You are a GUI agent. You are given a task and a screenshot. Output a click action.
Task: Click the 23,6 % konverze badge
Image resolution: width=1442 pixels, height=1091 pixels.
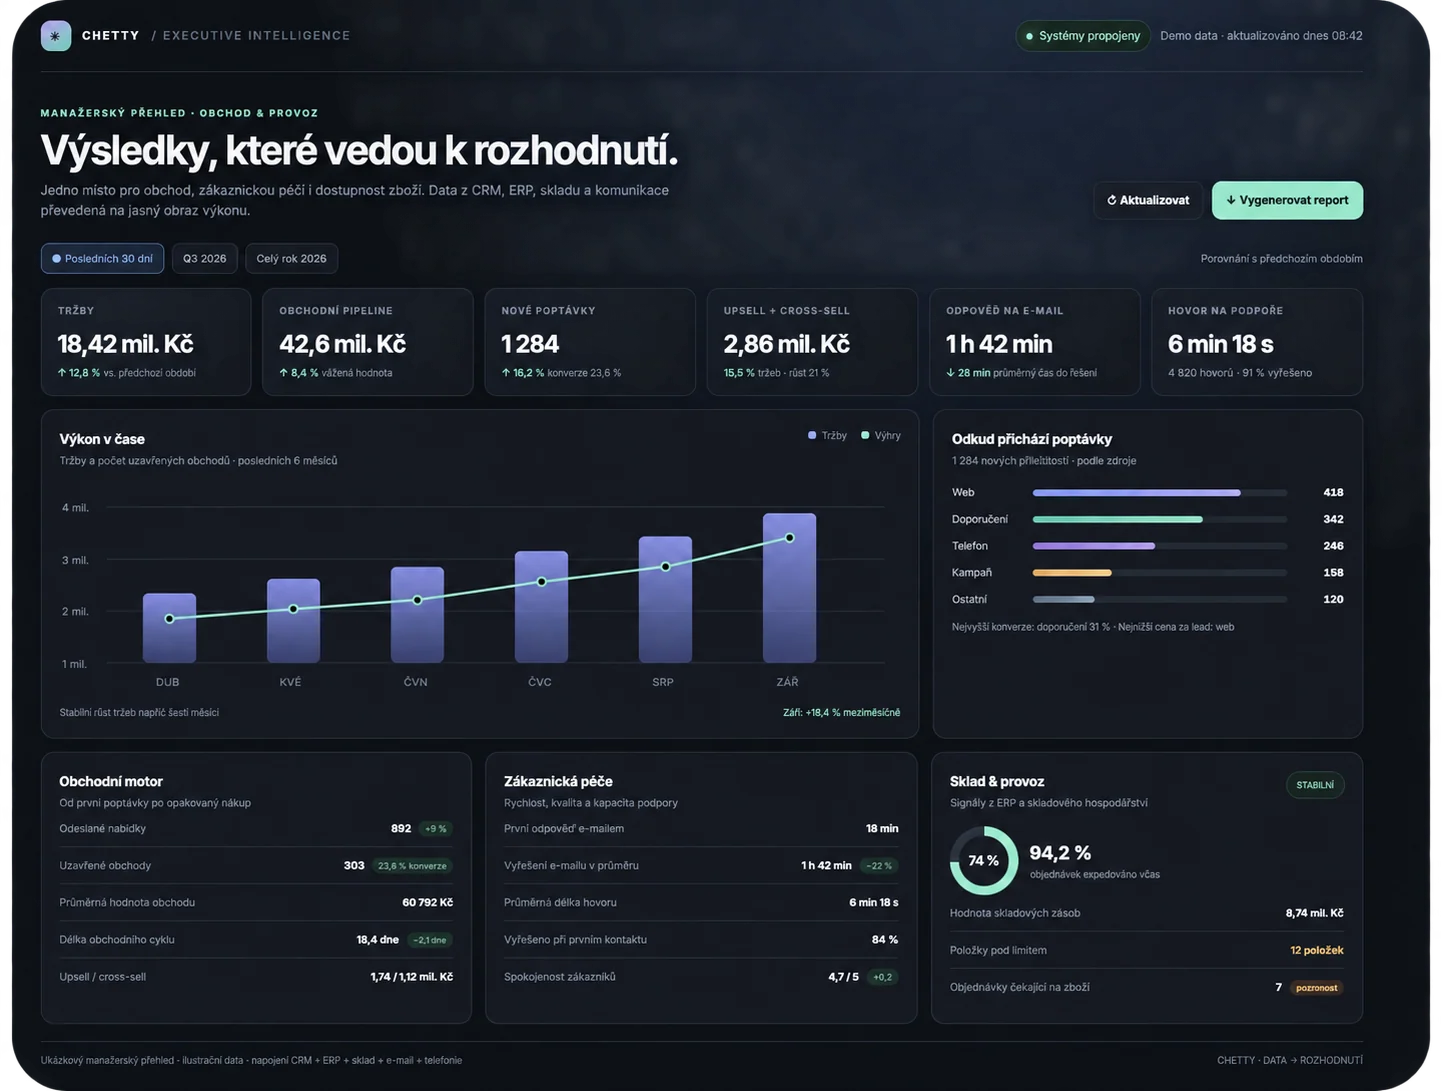(412, 866)
